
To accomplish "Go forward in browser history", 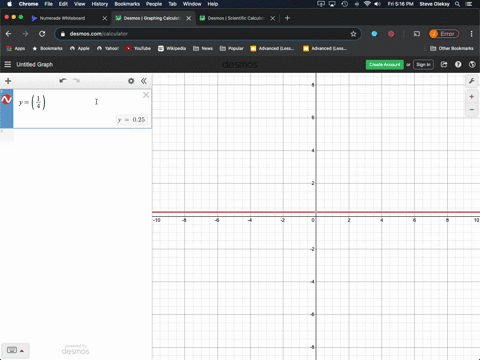I will point(25,34).
